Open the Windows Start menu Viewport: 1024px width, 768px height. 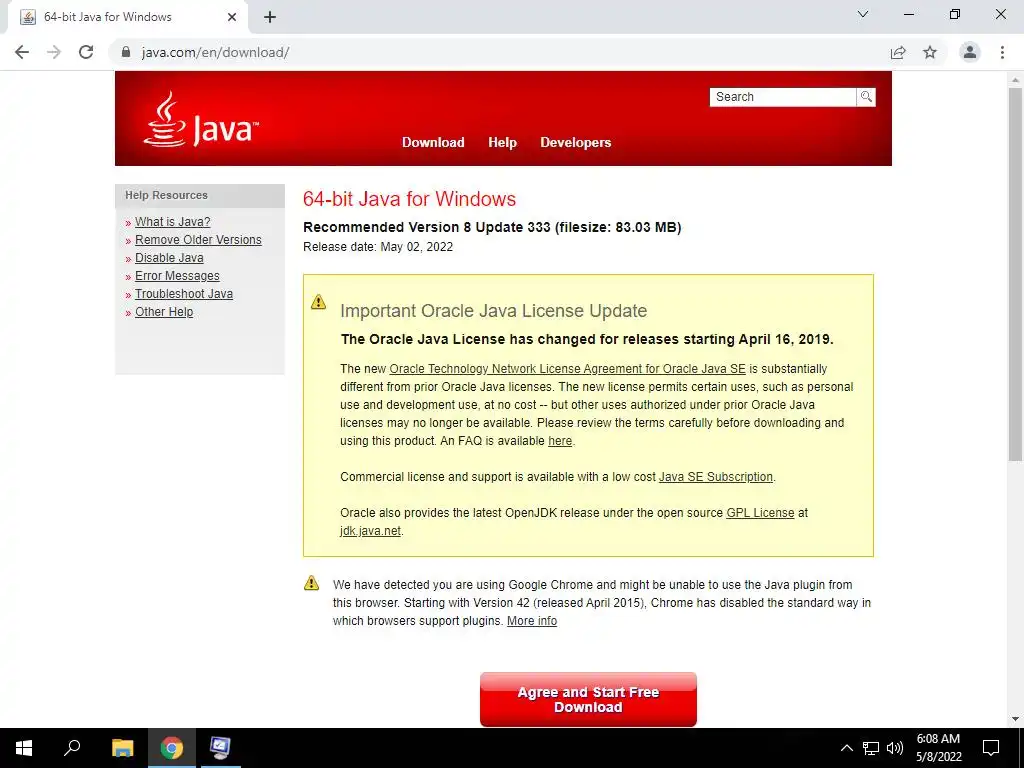click(x=24, y=748)
